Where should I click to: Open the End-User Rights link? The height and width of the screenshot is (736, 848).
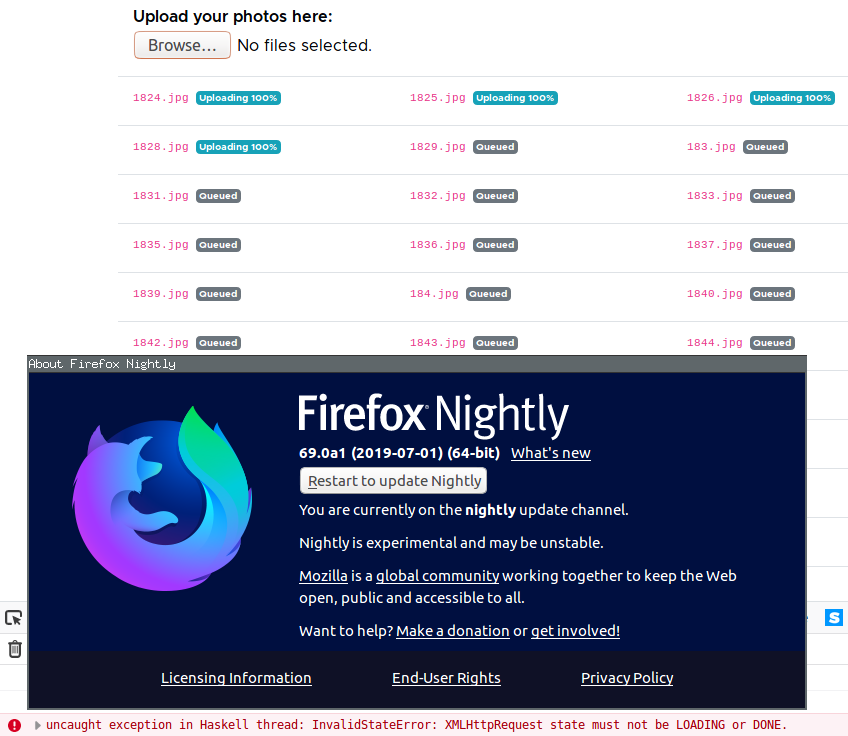coord(446,678)
